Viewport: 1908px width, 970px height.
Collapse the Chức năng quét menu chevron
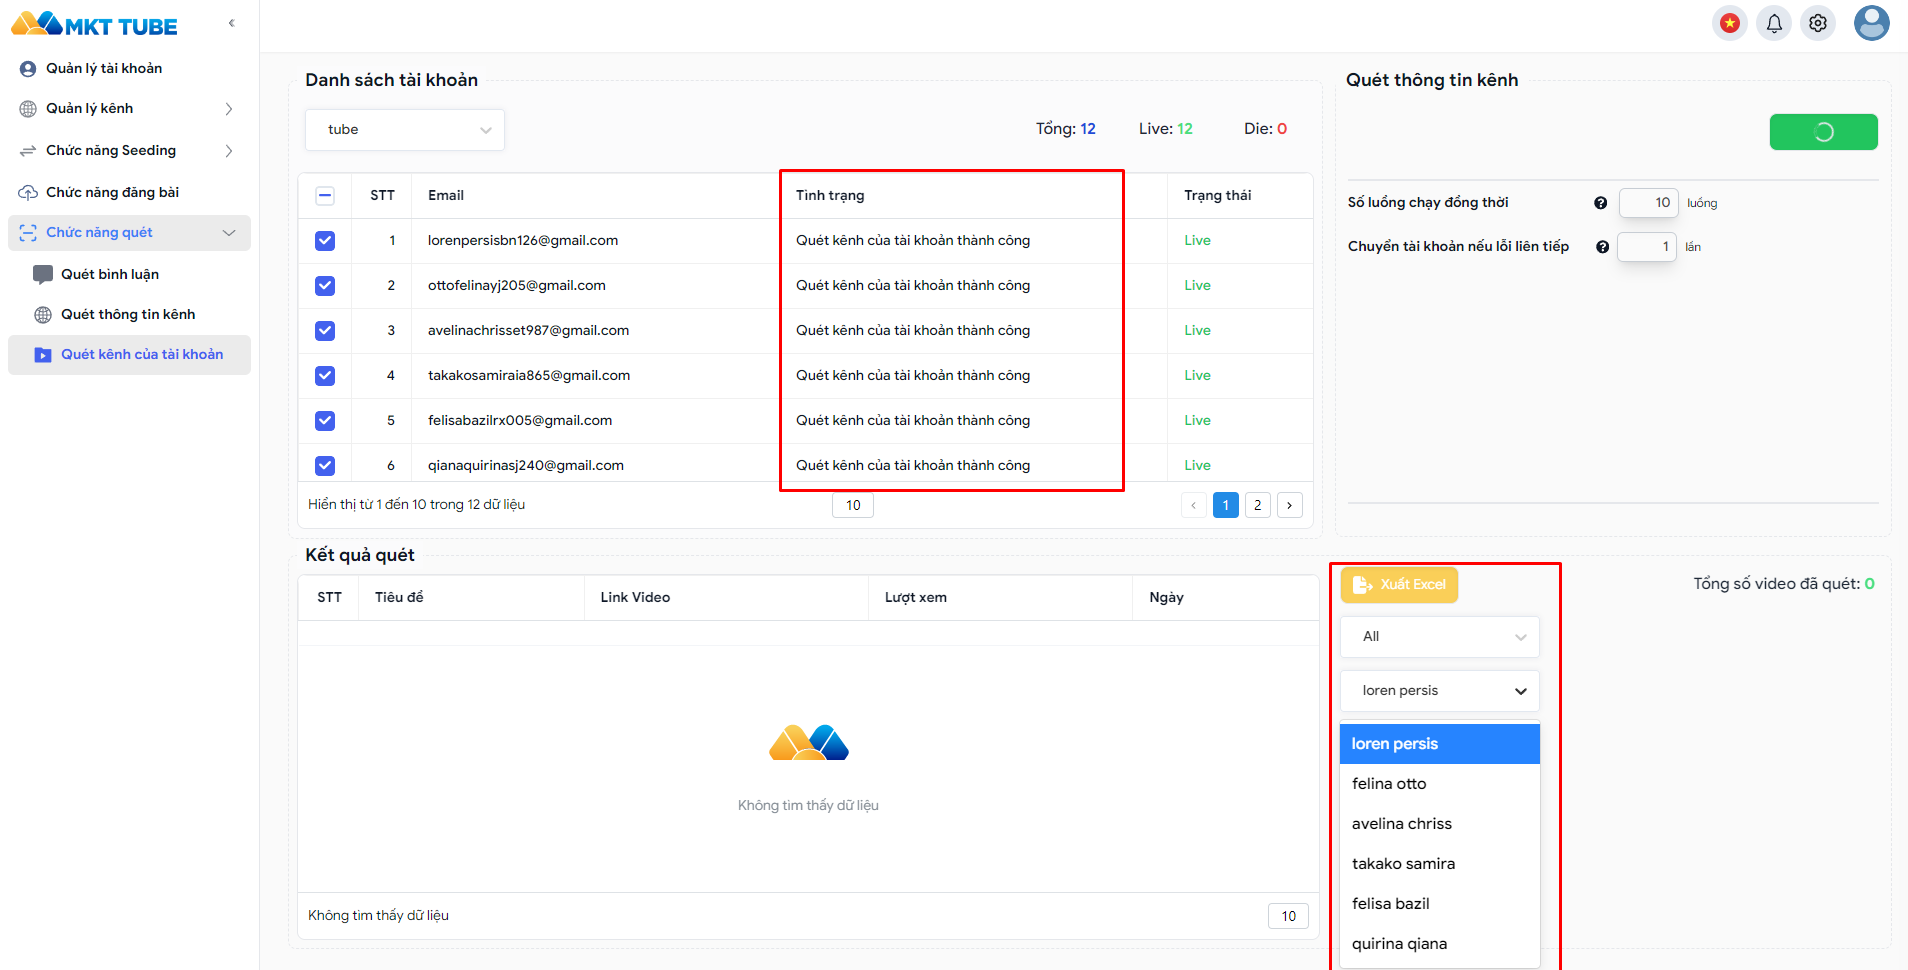(x=229, y=233)
